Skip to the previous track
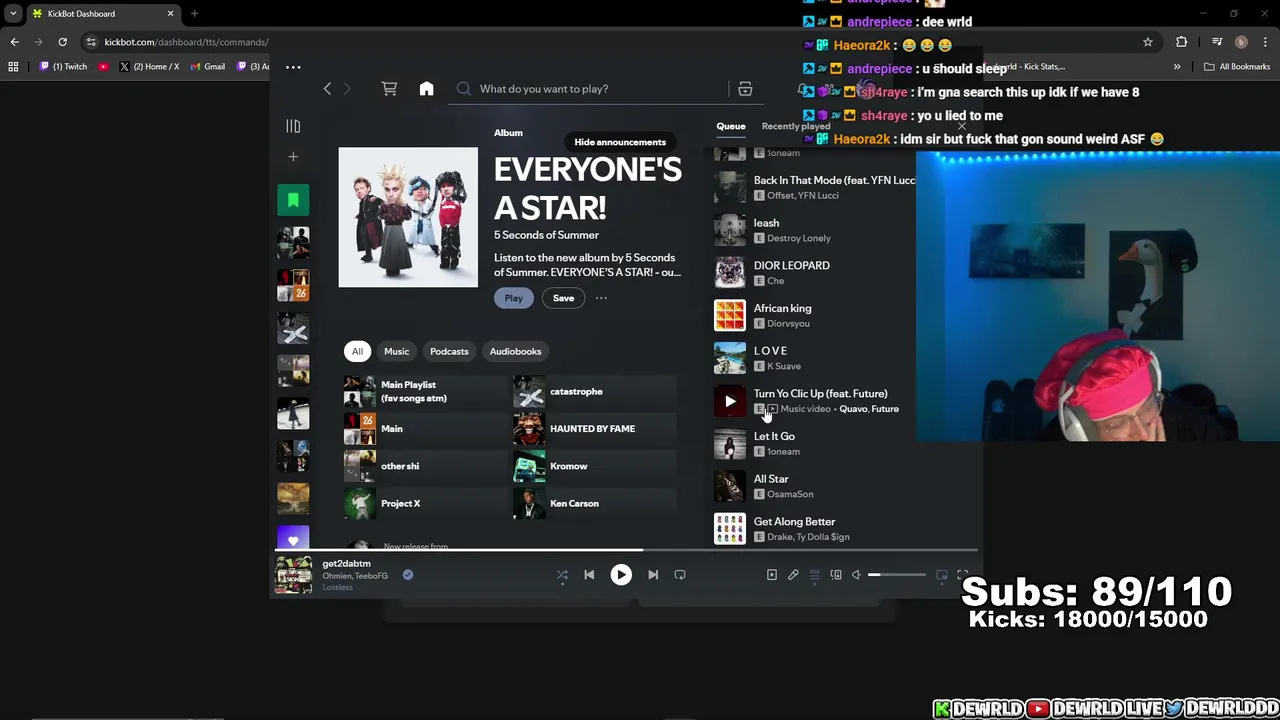 click(x=589, y=575)
